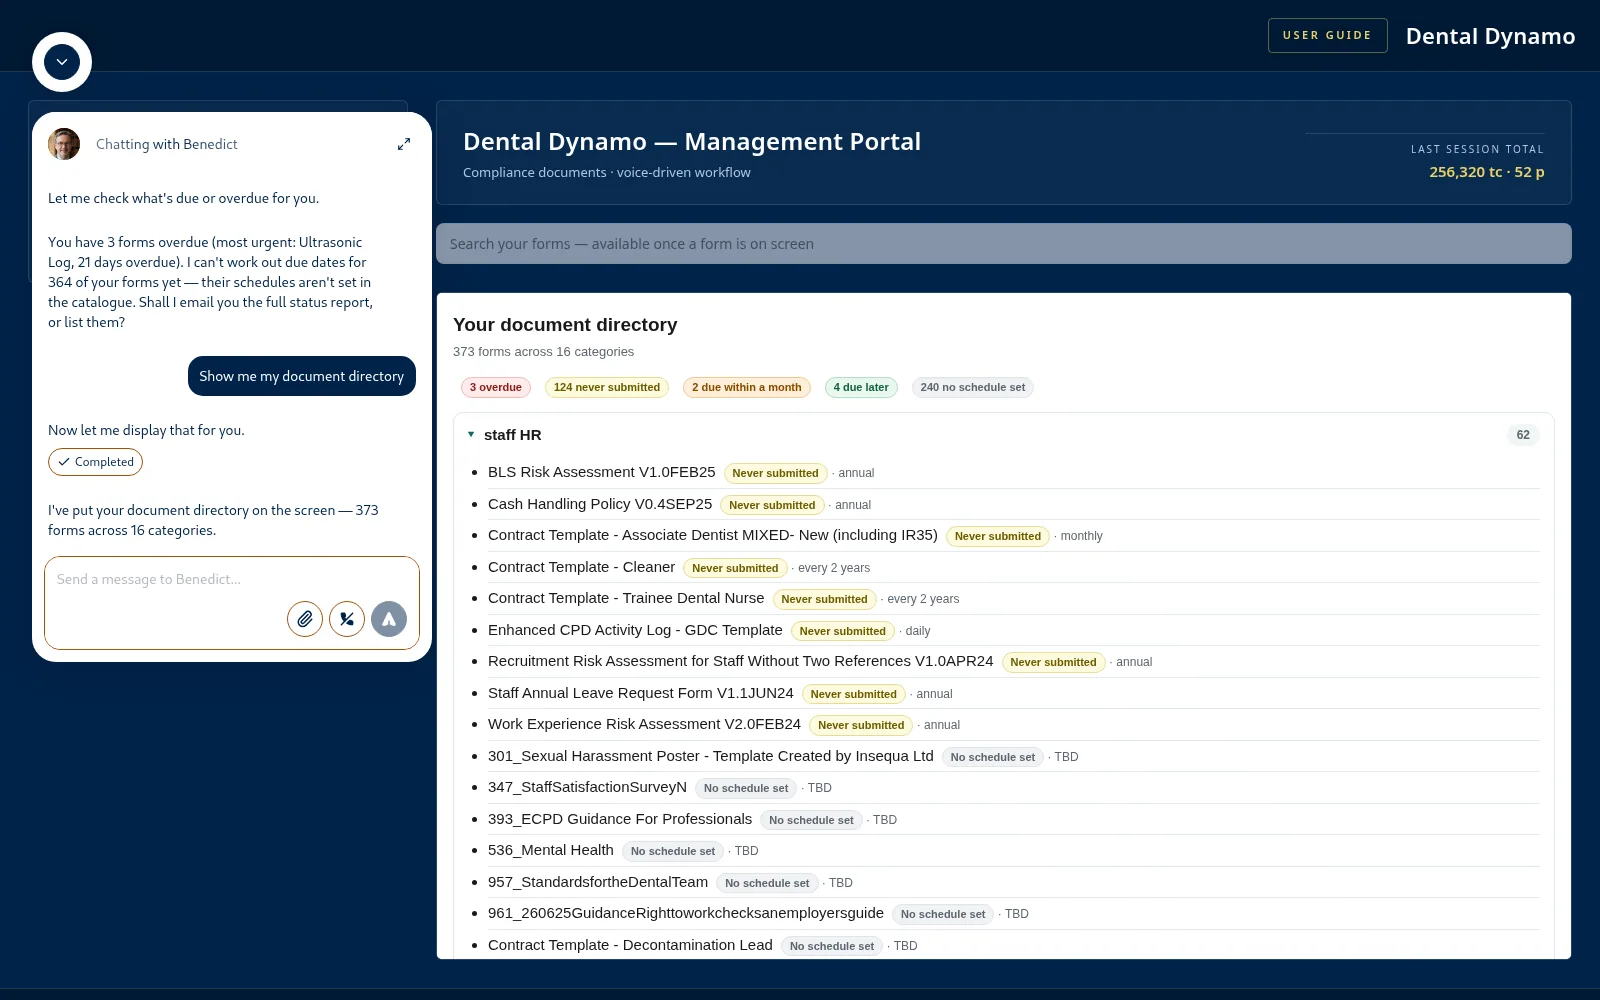Open 347_StaffSatisfactionSurveyN
The height and width of the screenshot is (1000, 1600).
tap(587, 787)
